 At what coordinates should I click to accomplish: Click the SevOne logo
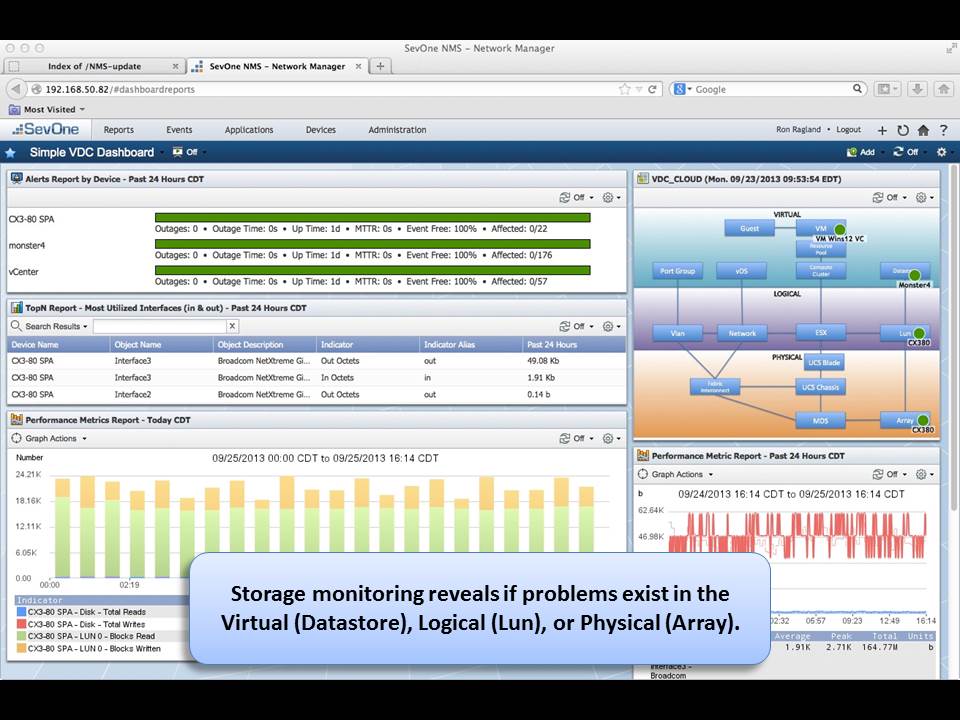tap(46, 129)
